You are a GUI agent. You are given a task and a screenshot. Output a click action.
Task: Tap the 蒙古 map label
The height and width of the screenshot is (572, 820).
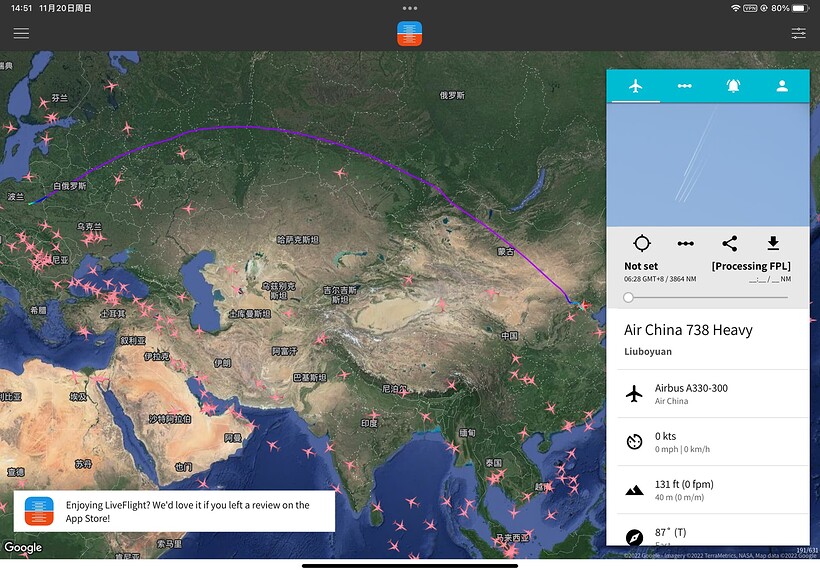click(x=505, y=251)
